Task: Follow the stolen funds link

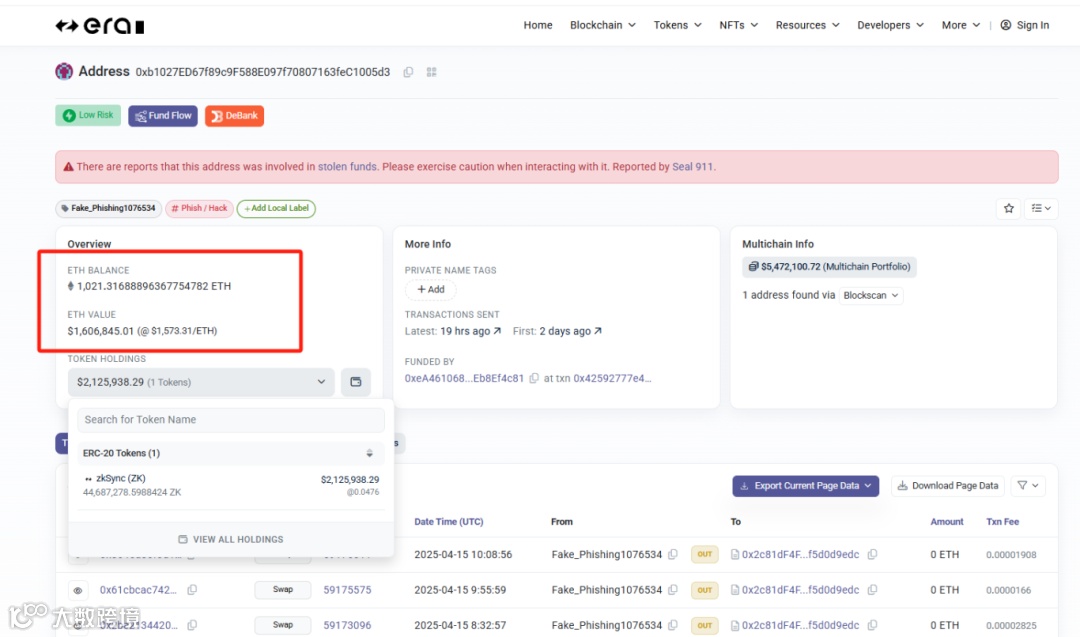Action: coord(347,167)
